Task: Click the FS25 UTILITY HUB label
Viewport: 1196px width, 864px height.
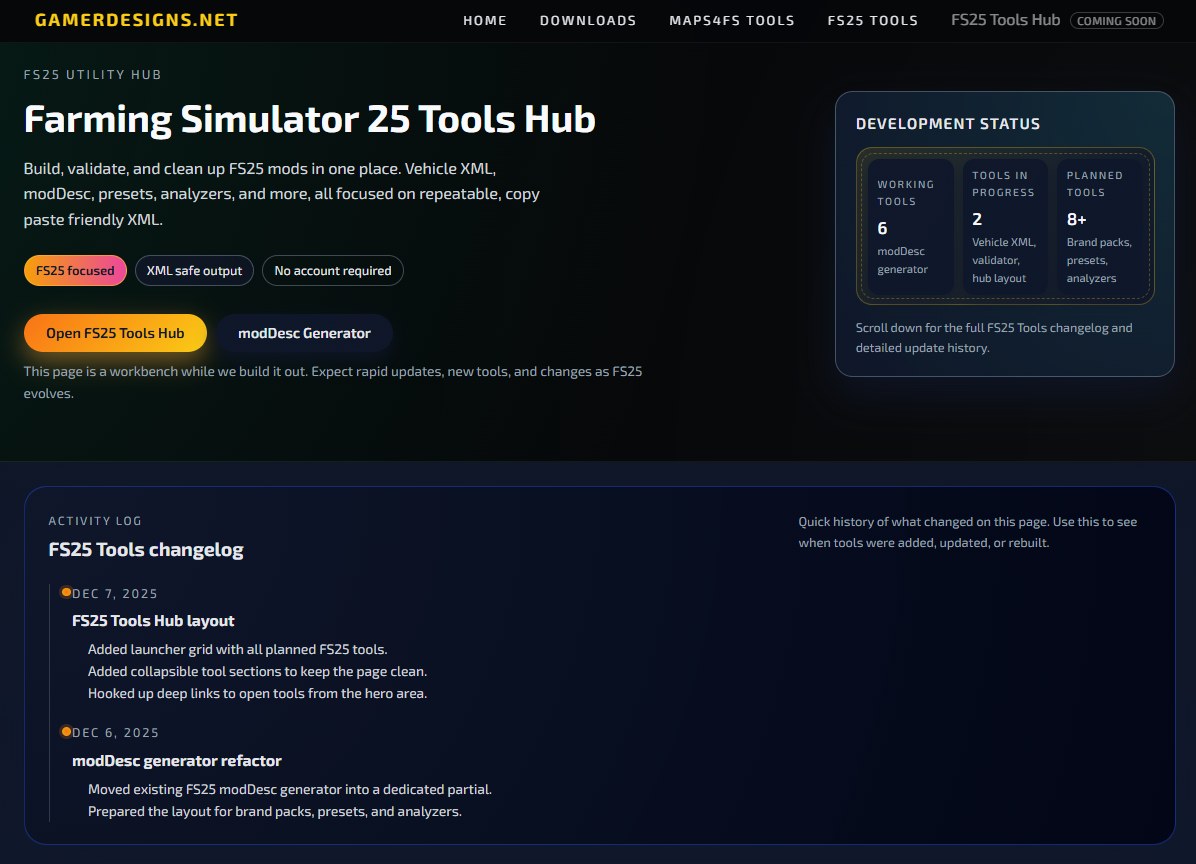Action: [x=92, y=75]
